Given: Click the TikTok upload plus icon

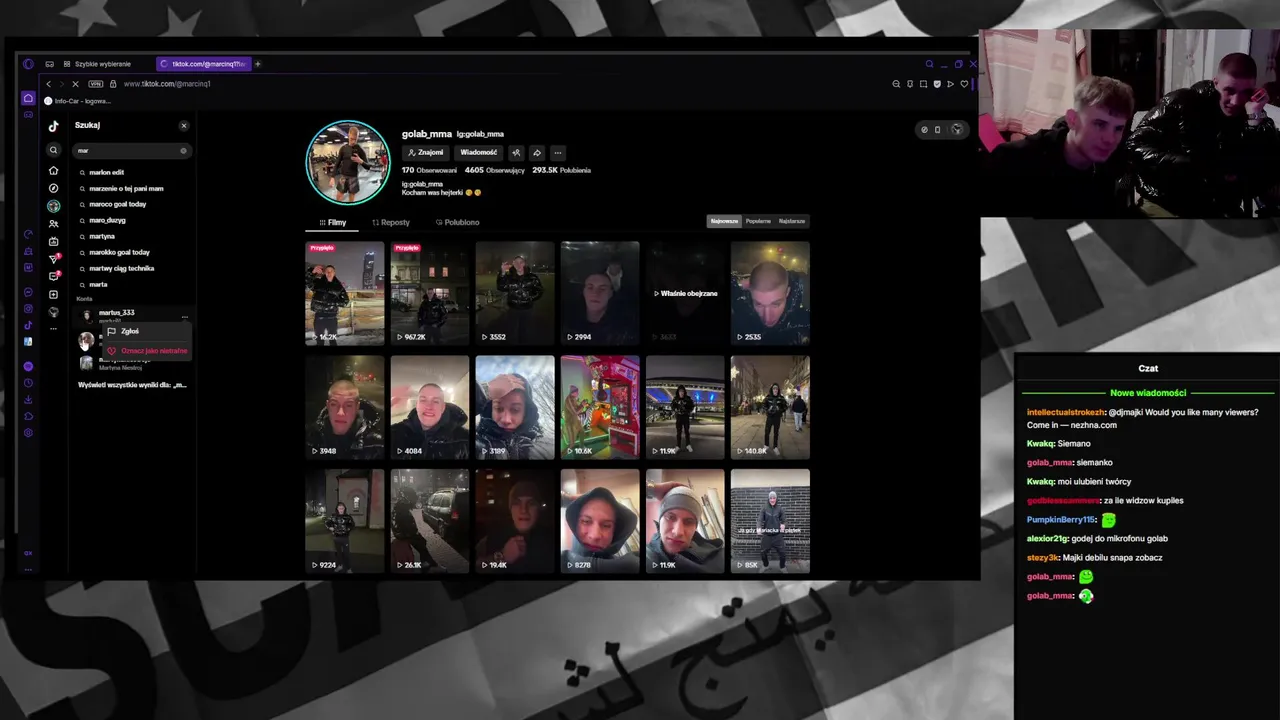Looking at the screenshot, I should click(x=54, y=295).
